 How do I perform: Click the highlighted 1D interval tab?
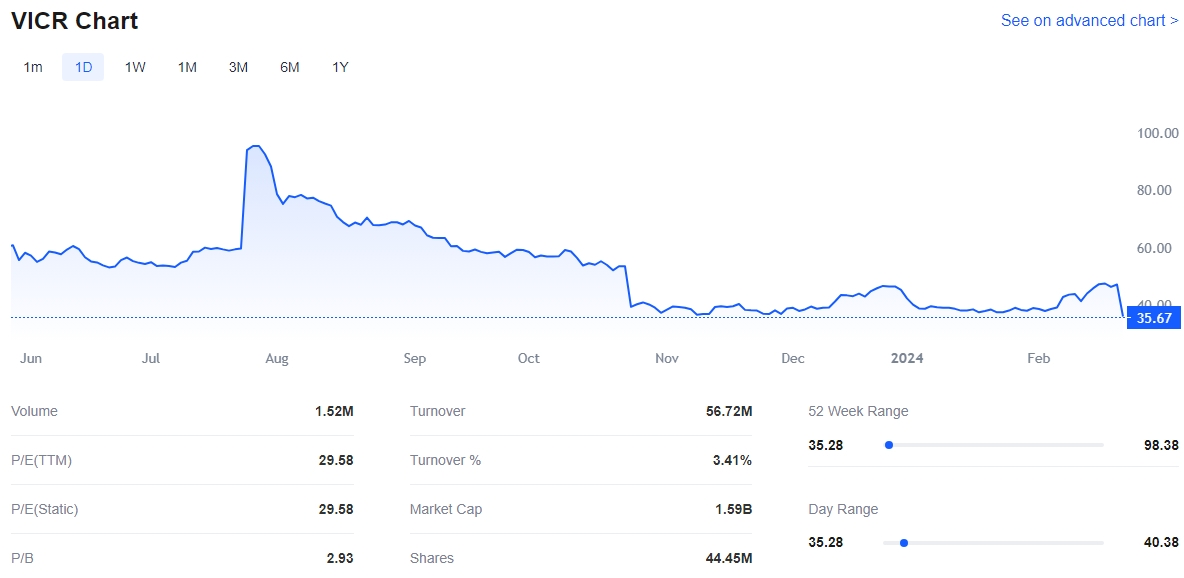pos(83,67)
